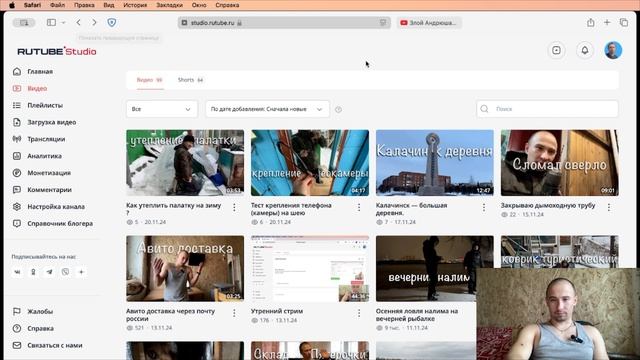Open options menu for Как утеплить палатку video

234,207
